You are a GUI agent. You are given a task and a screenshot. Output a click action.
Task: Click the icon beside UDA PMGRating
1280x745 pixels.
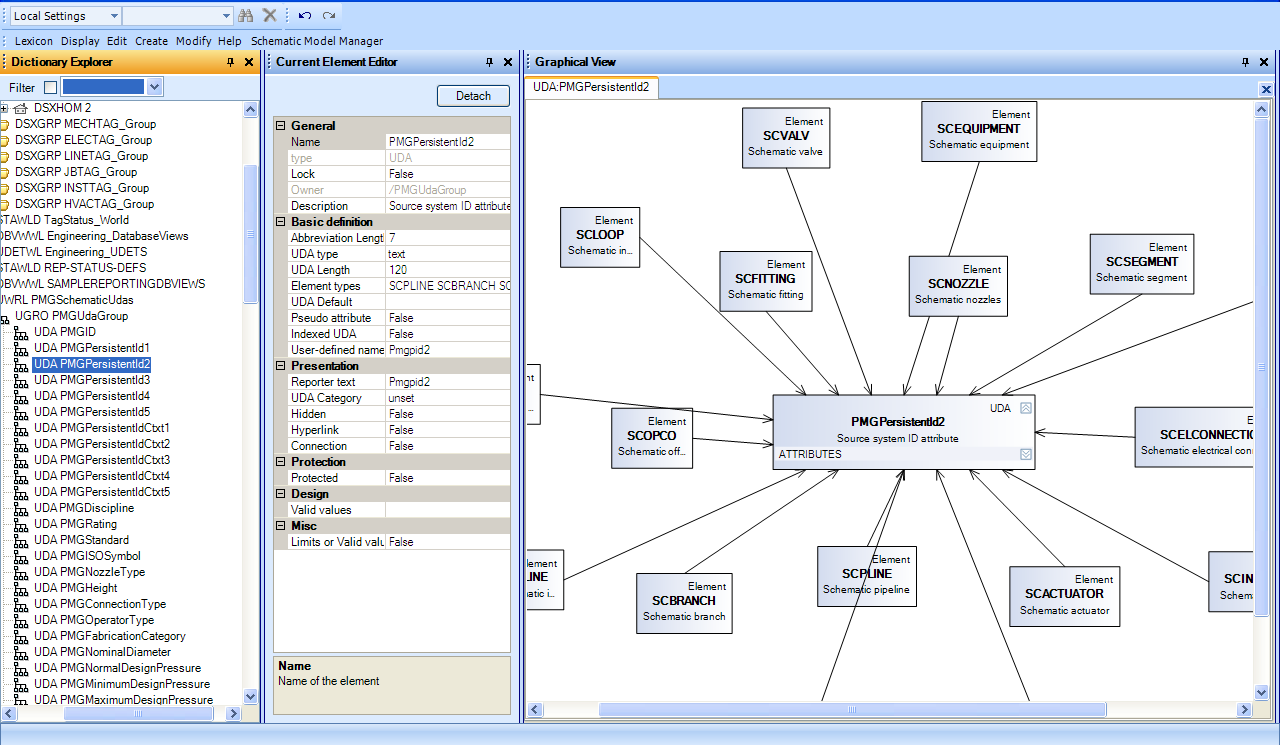coord(22,524)
